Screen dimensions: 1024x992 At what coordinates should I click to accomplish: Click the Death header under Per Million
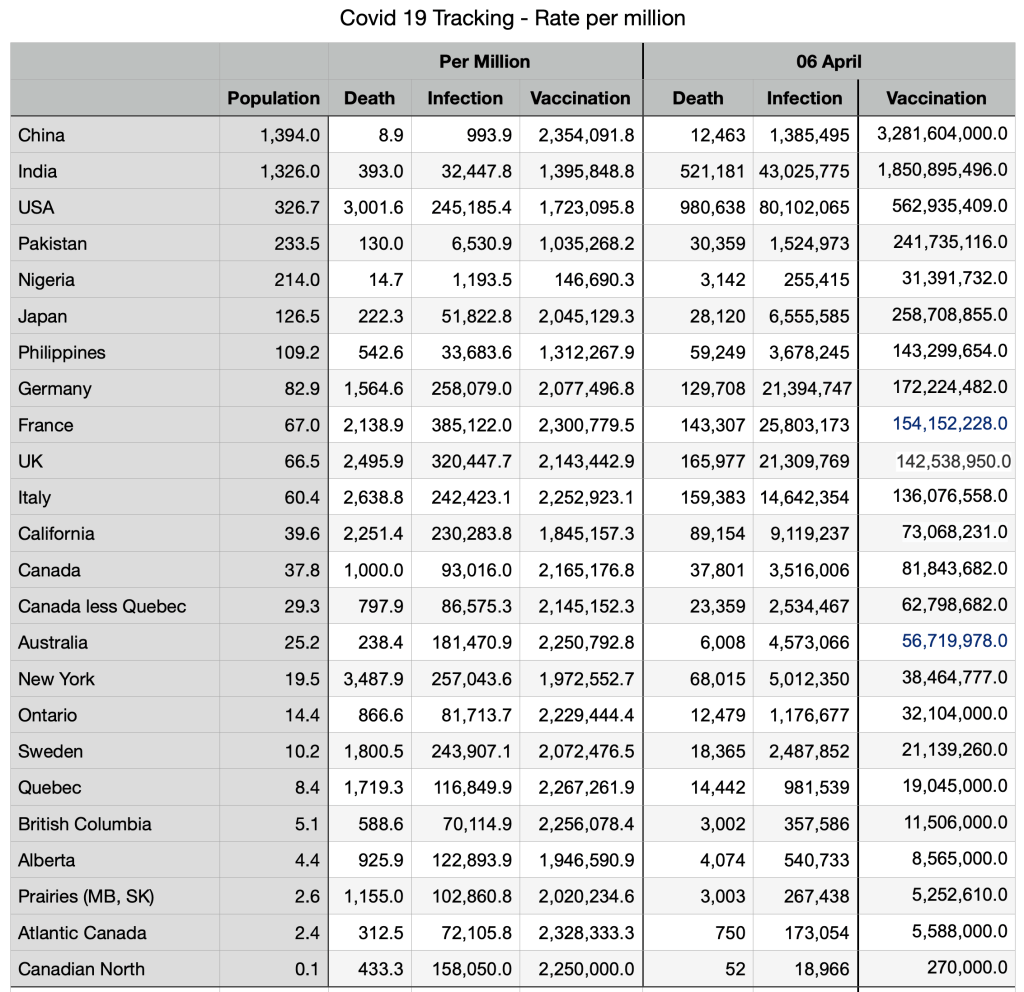point(369,98)
